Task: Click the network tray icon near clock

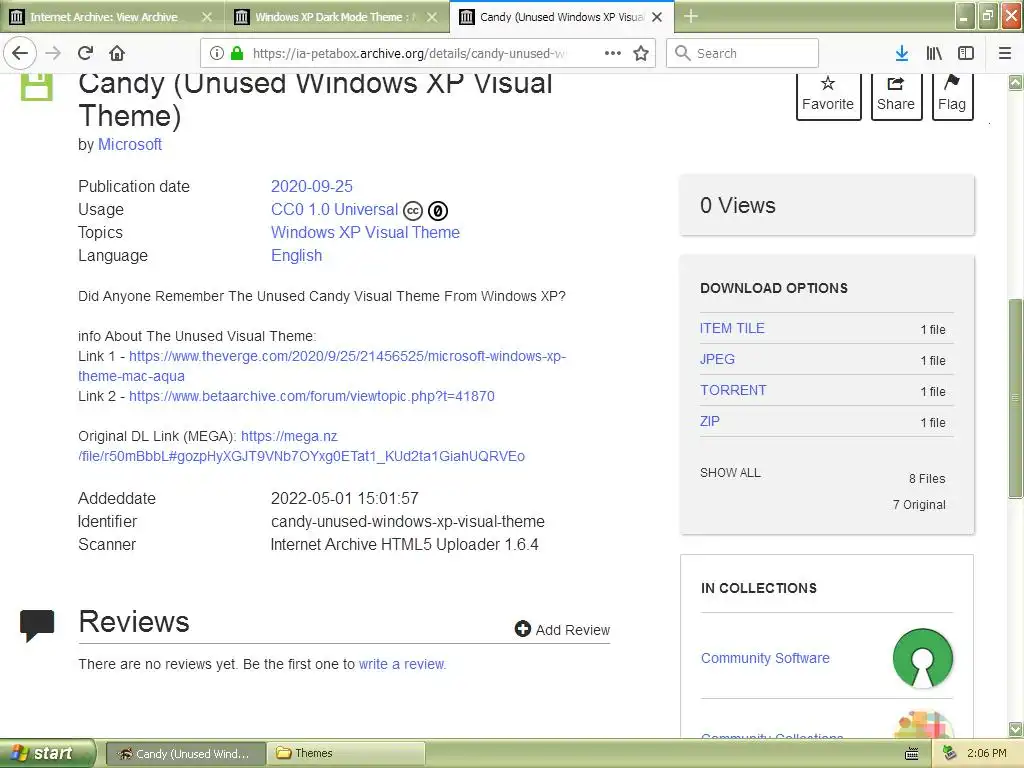Action: tap(950, 753)
